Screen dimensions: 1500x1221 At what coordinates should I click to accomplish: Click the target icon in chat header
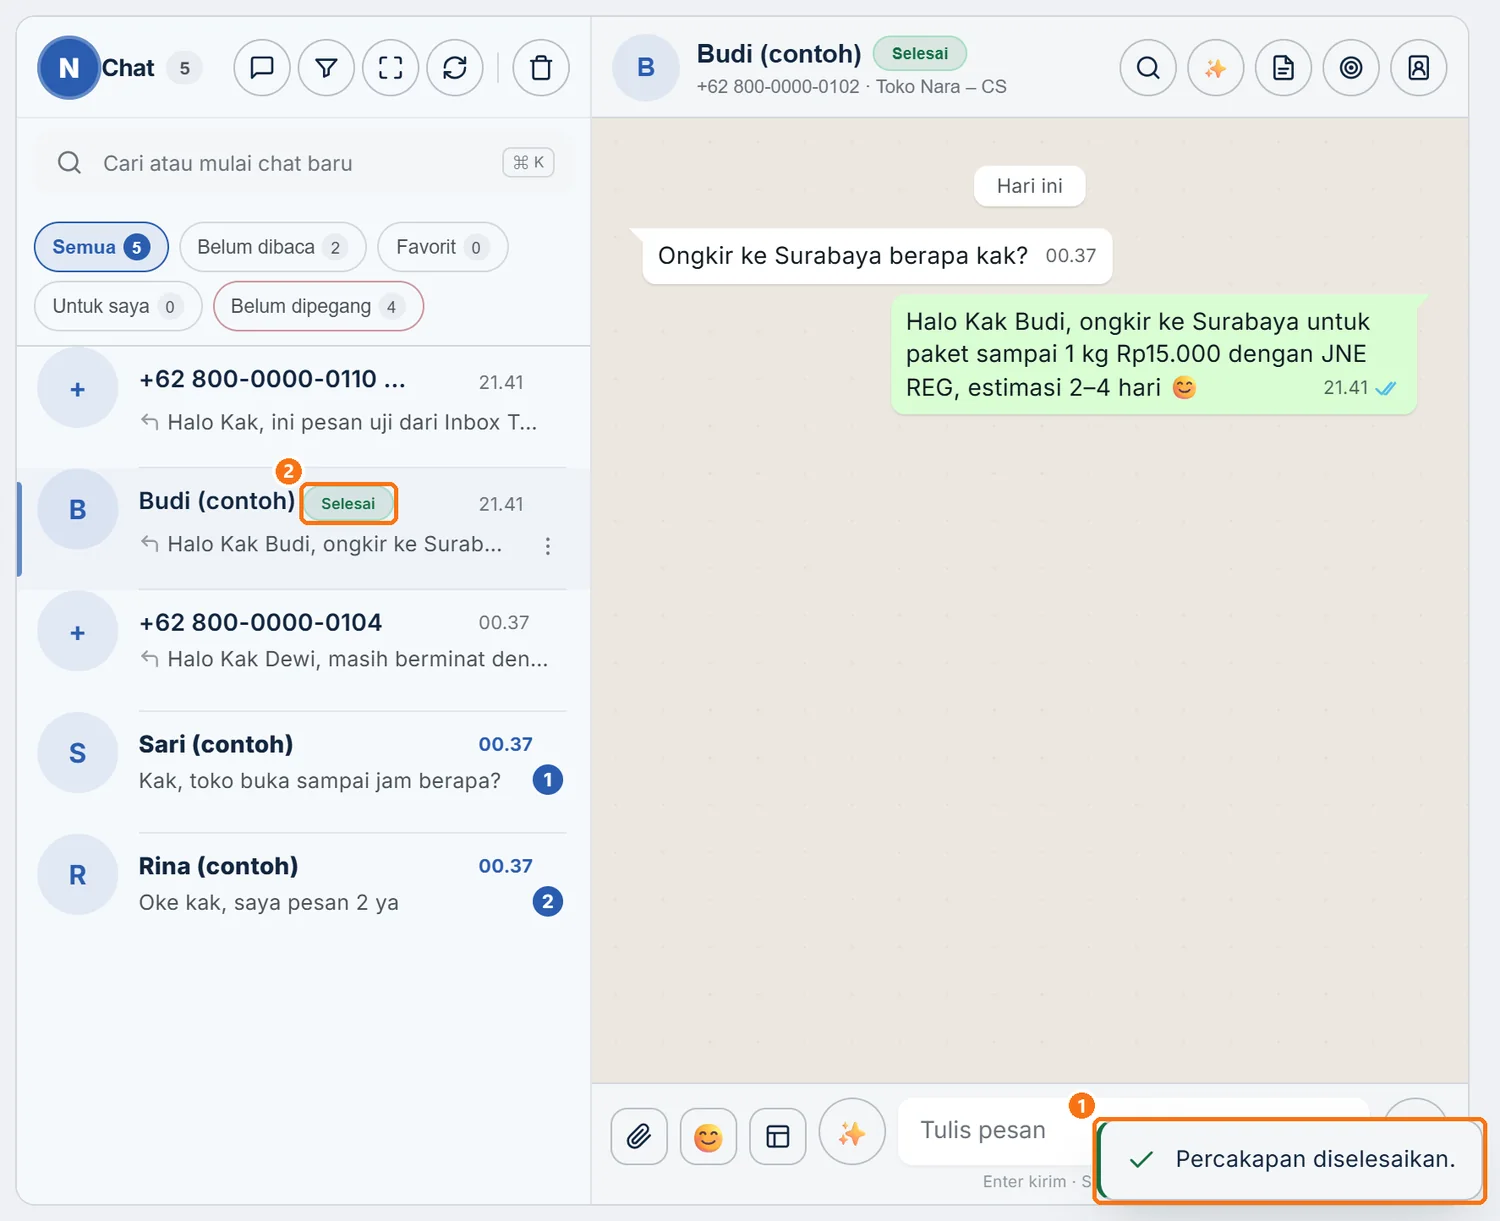(x=1351, y=68)
